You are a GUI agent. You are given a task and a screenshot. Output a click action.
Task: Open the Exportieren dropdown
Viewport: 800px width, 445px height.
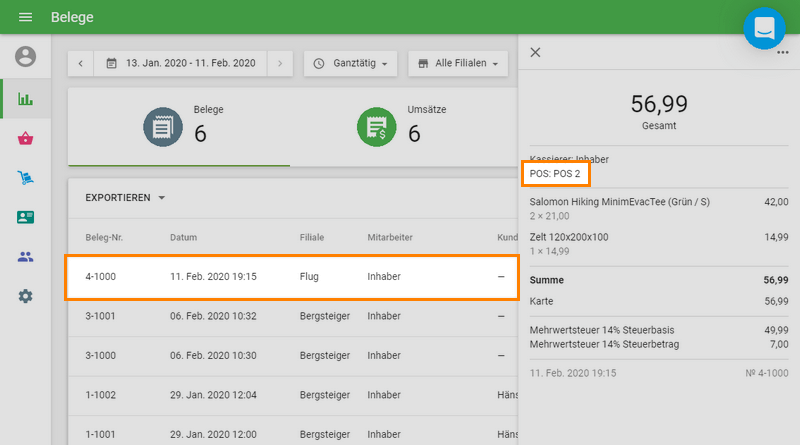pos(125,198)
